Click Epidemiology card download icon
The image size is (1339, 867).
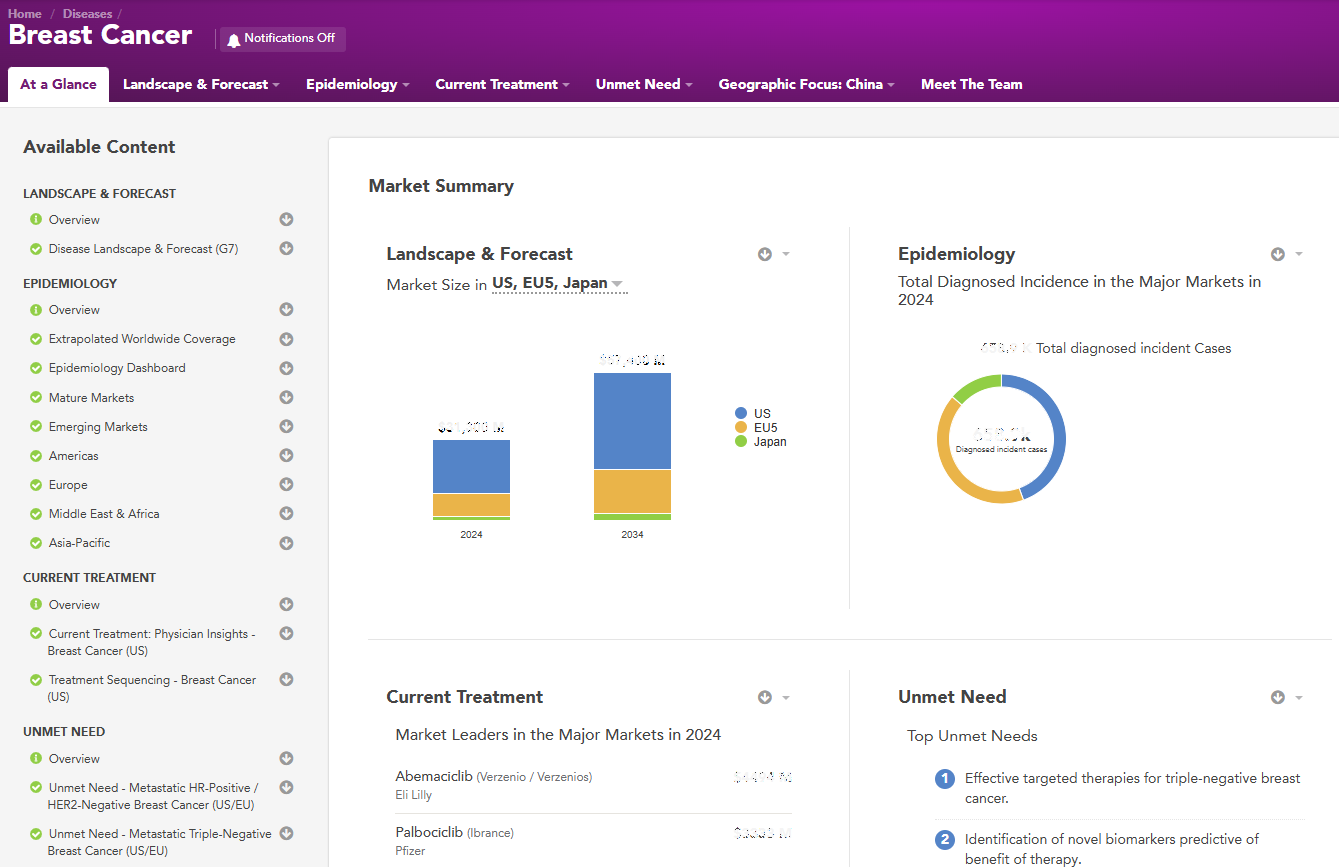tap(1277, 254)
